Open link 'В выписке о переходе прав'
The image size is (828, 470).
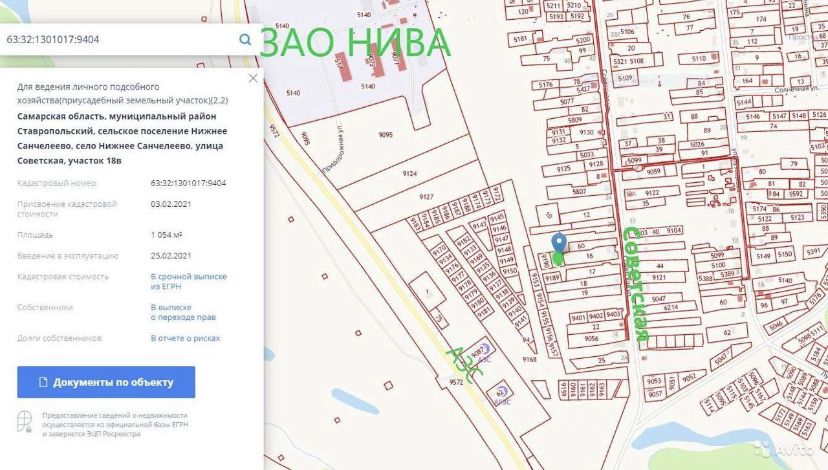click(183, 312)
